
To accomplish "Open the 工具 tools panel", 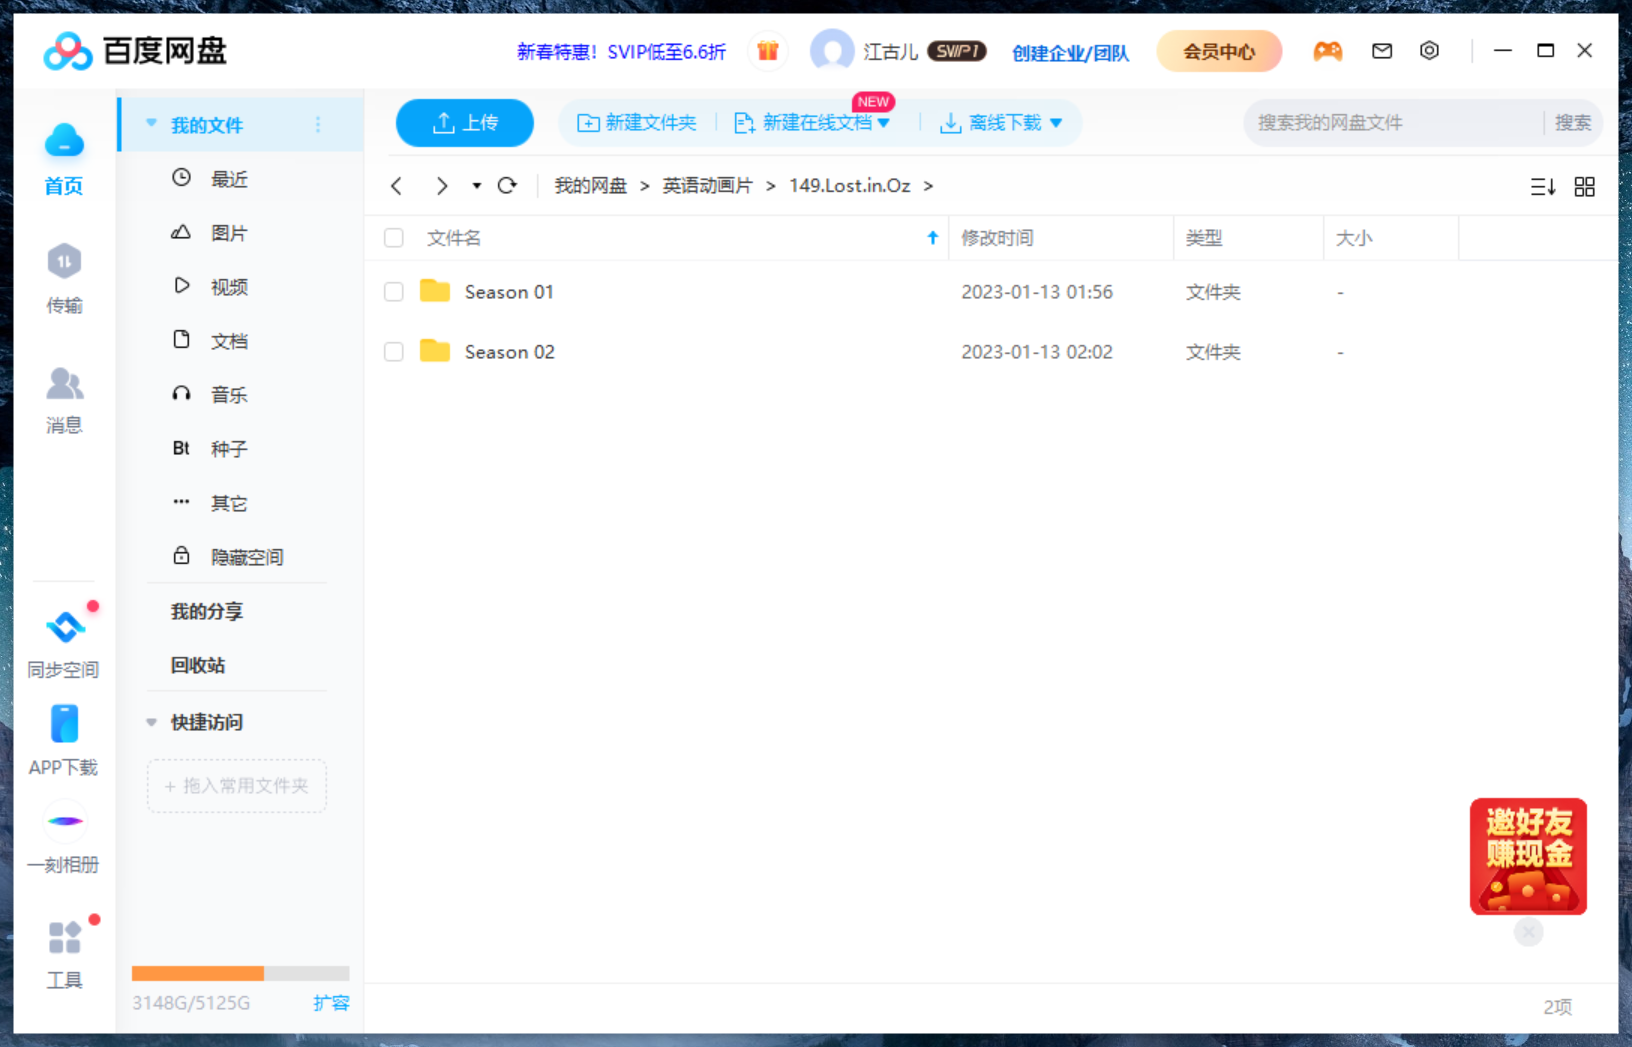I will (x=63, y=952).
